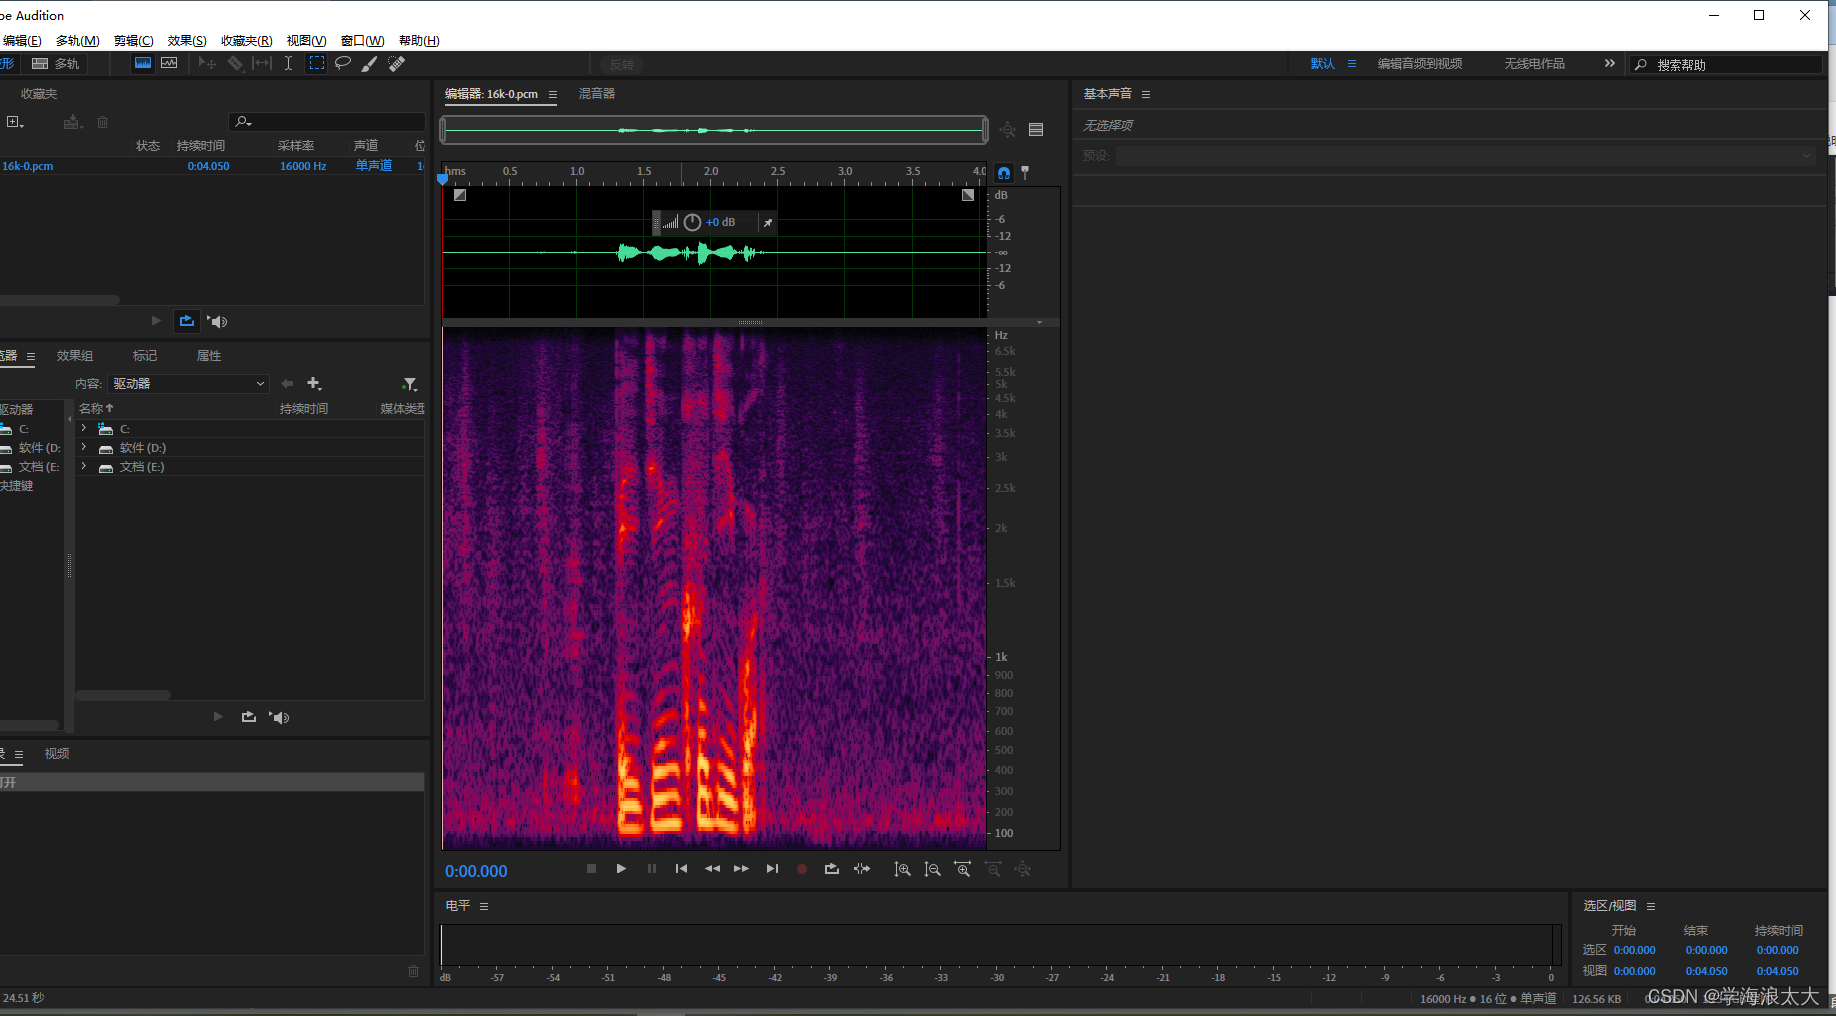Click the files panel search field

click(327, 121)
